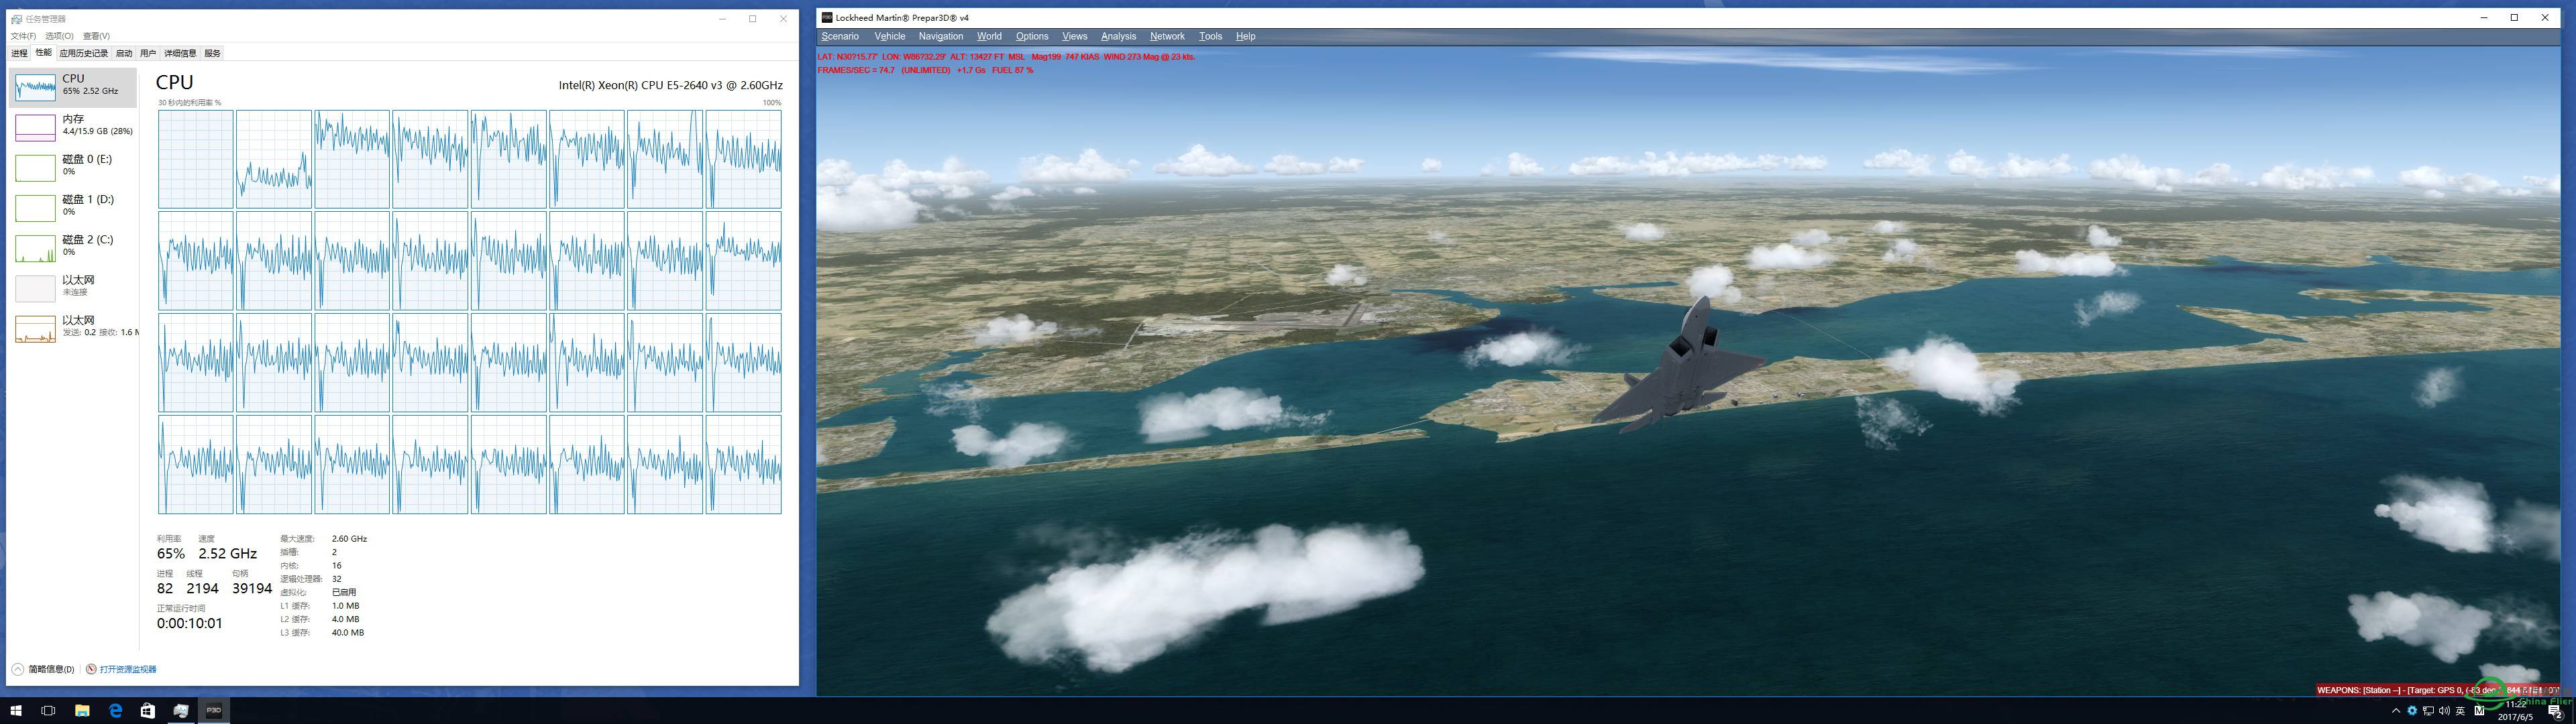The image size is (2576, 724).
Task: Click the P3D taskbar icon
Action: tap(213, 711)
